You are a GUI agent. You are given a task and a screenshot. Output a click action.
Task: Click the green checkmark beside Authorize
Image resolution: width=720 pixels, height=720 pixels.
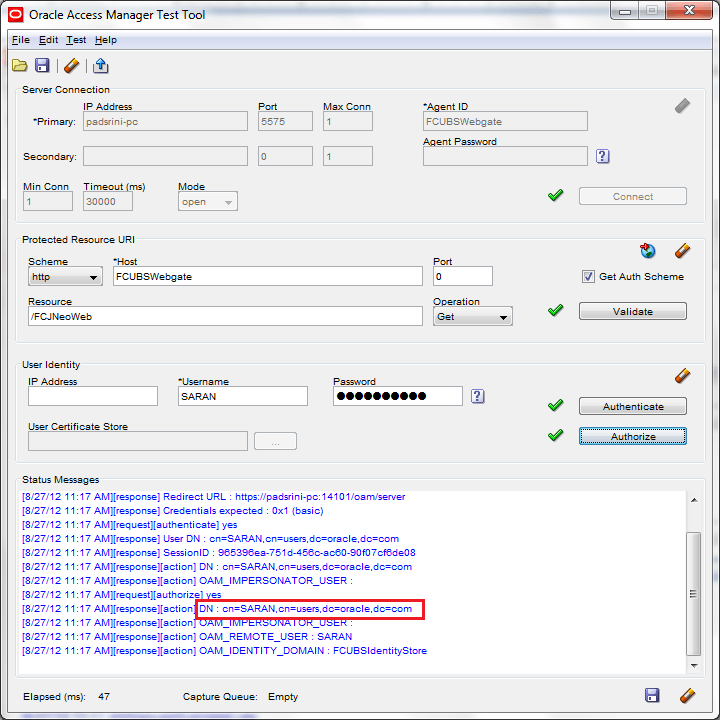(x=555, y=435)
